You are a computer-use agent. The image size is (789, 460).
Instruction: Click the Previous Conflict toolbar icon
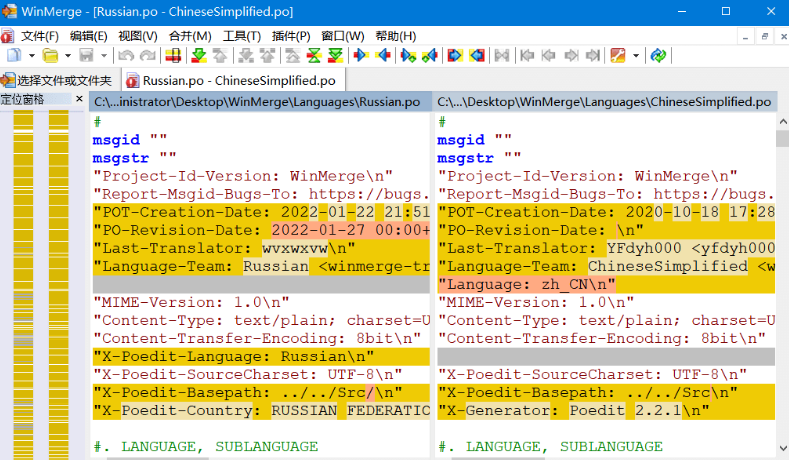[267, 55]
